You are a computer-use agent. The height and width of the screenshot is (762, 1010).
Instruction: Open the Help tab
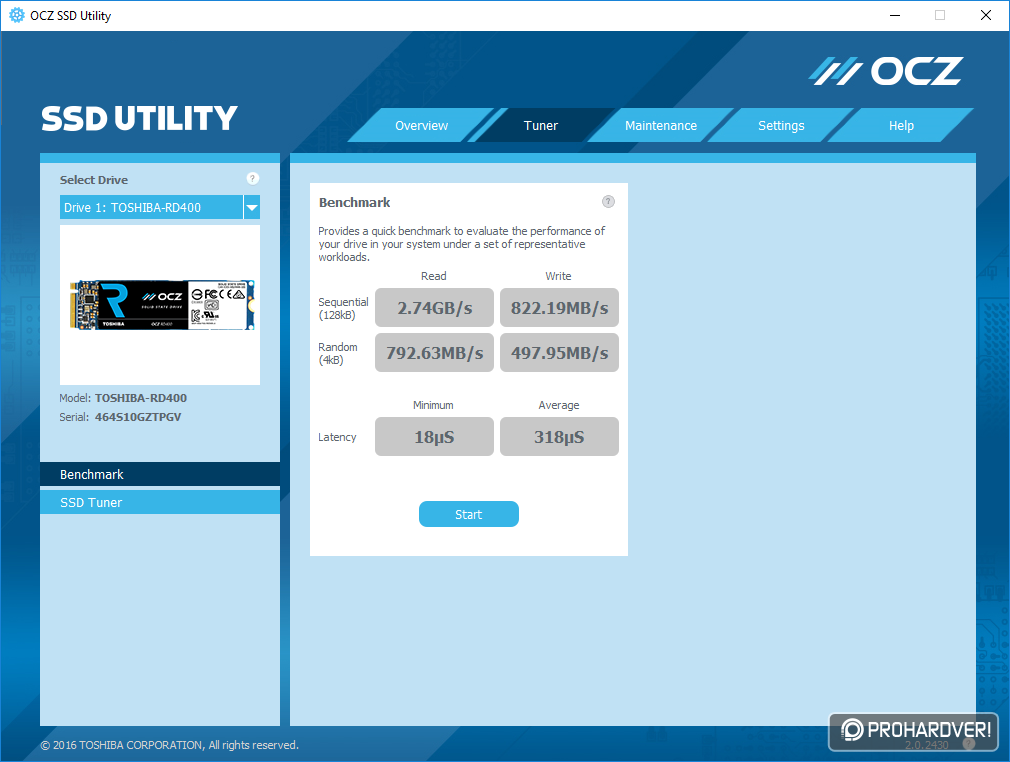point(901,126)
